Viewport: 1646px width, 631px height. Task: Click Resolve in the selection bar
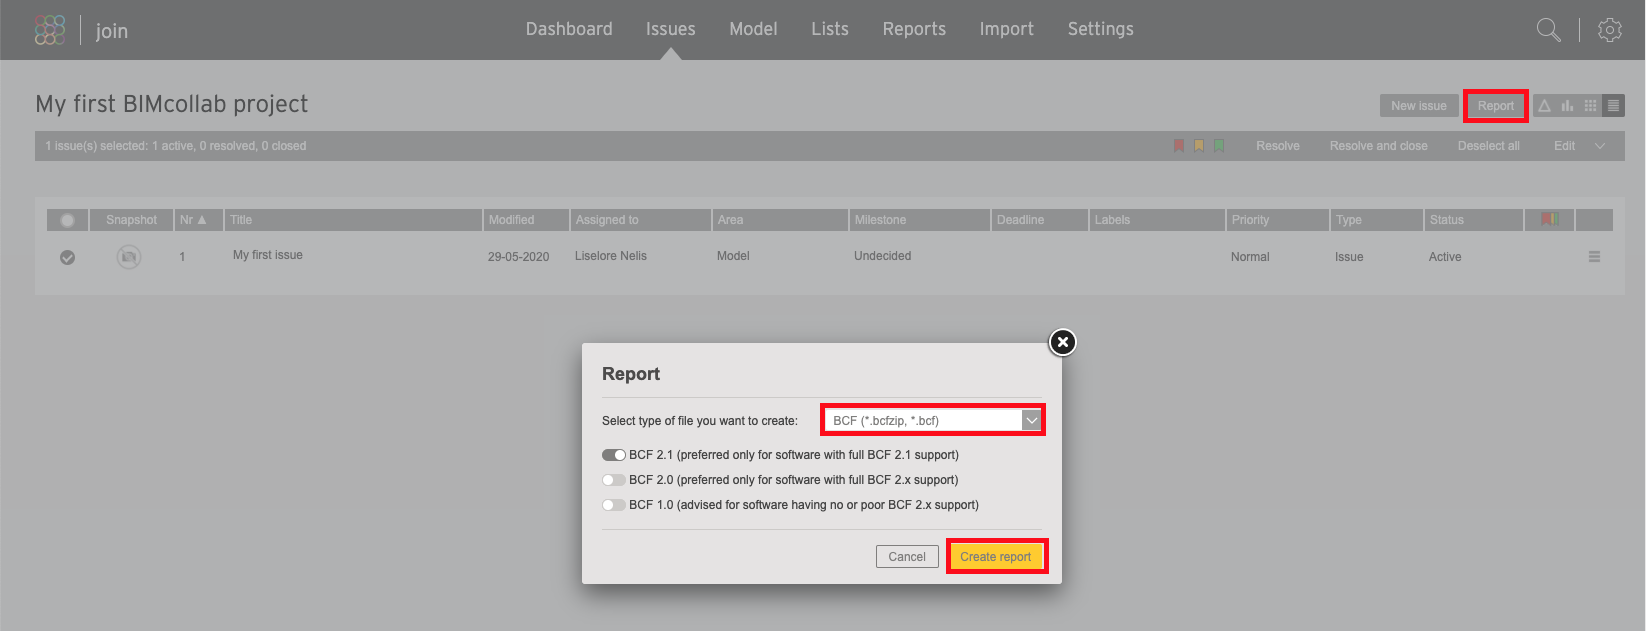coord(1278,146)
